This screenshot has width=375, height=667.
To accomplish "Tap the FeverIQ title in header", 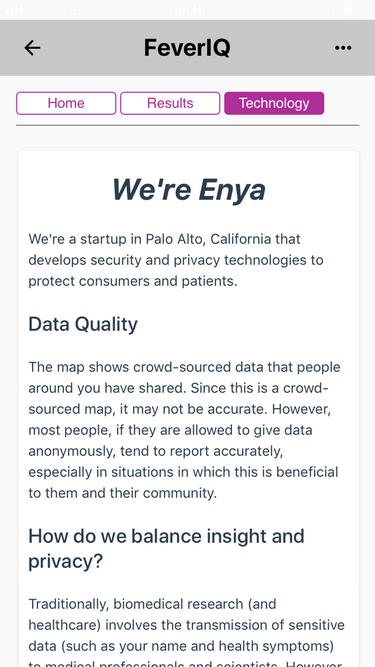I will [188, 48].
